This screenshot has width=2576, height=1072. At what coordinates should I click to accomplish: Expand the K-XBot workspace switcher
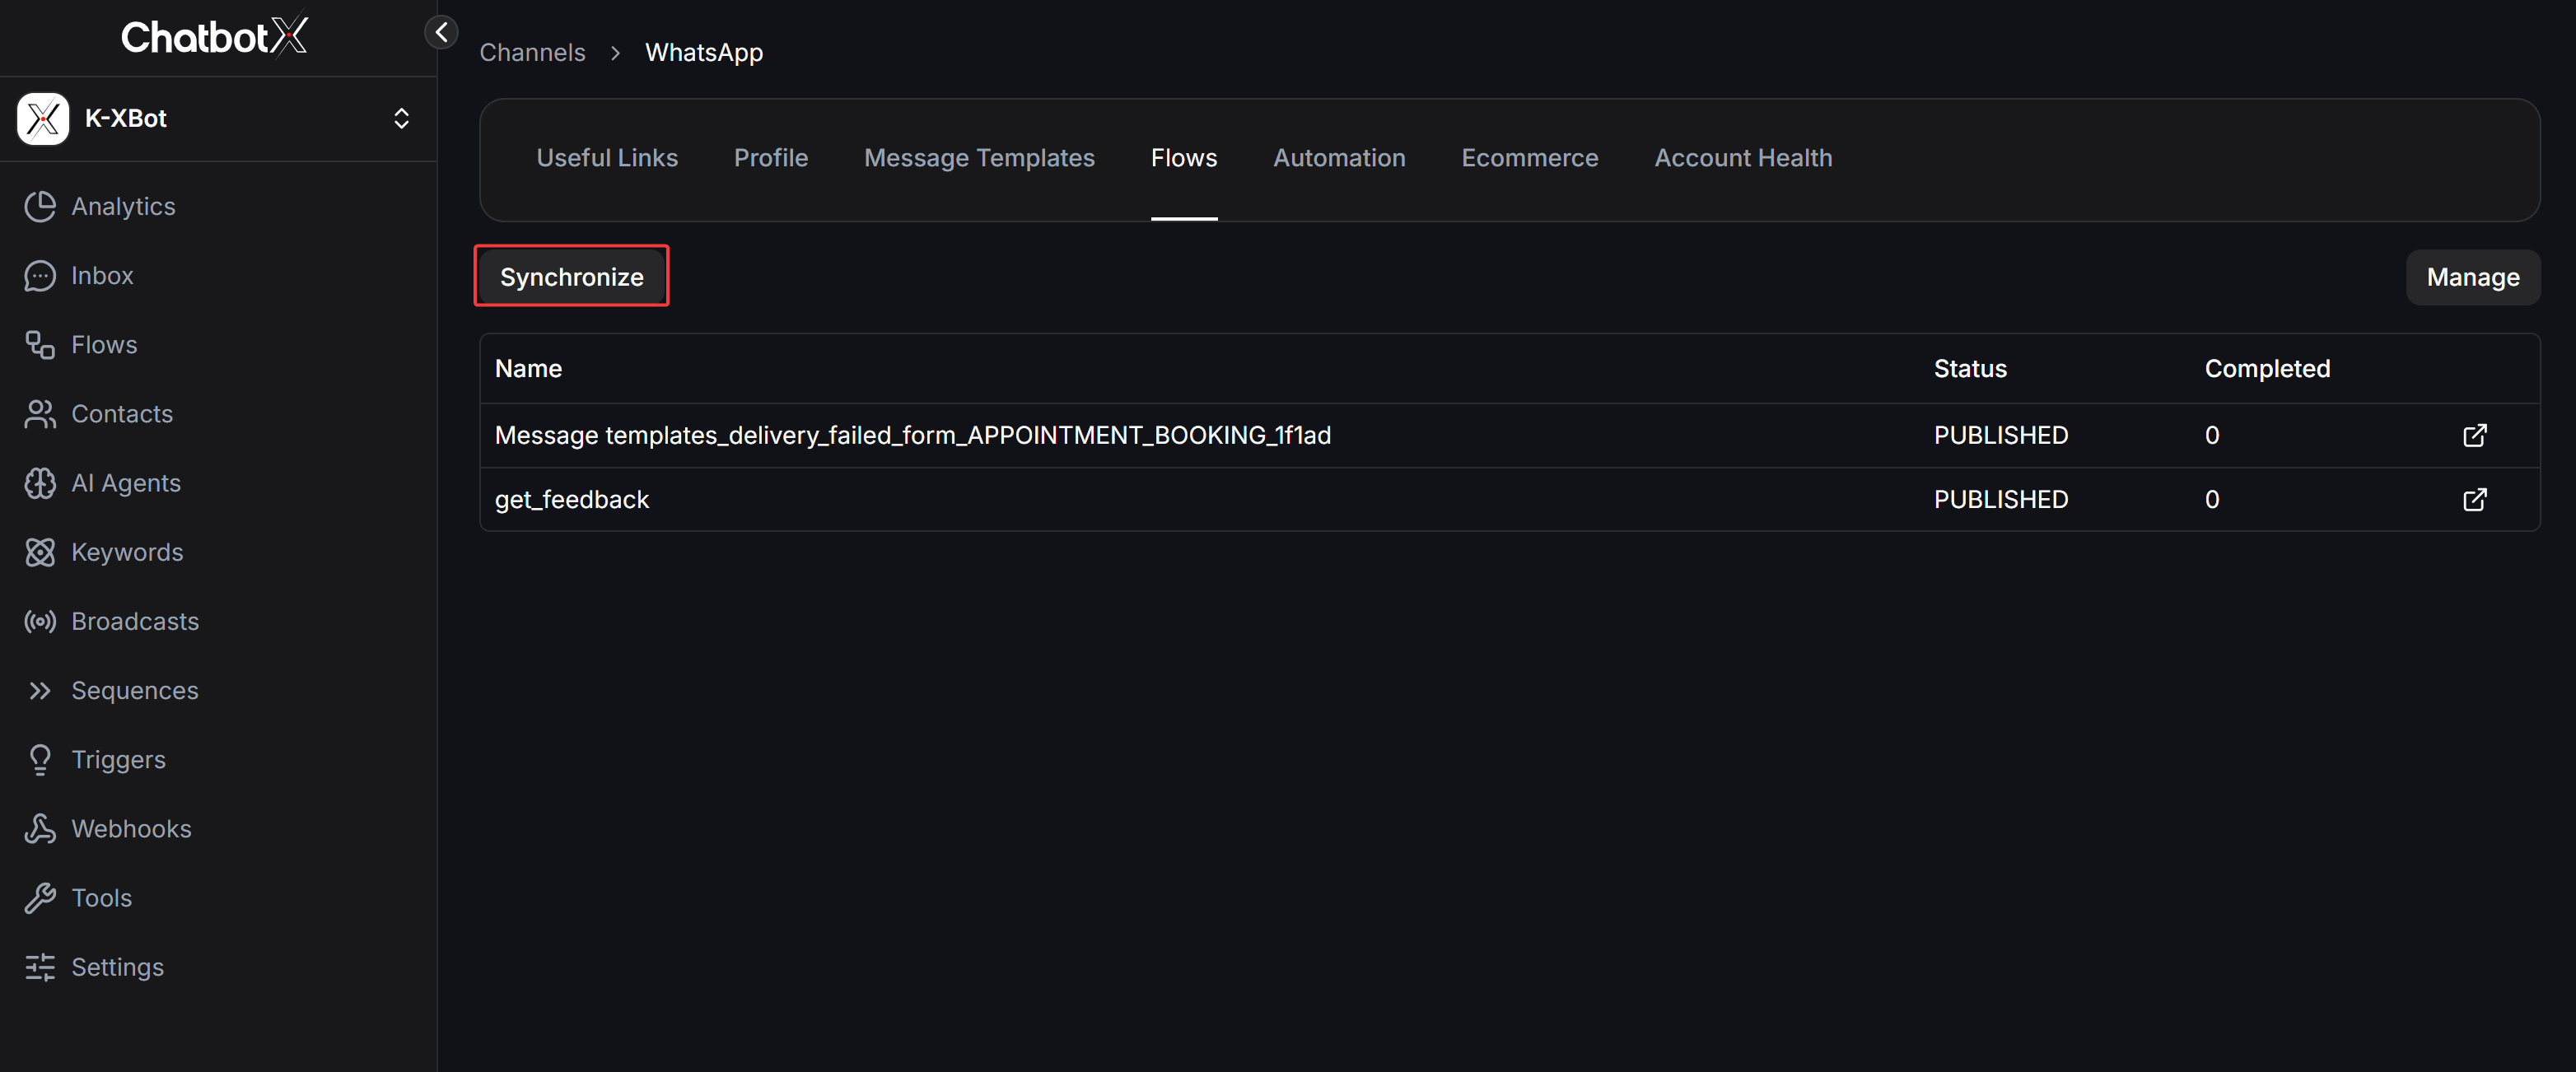[x=401, y=119]
